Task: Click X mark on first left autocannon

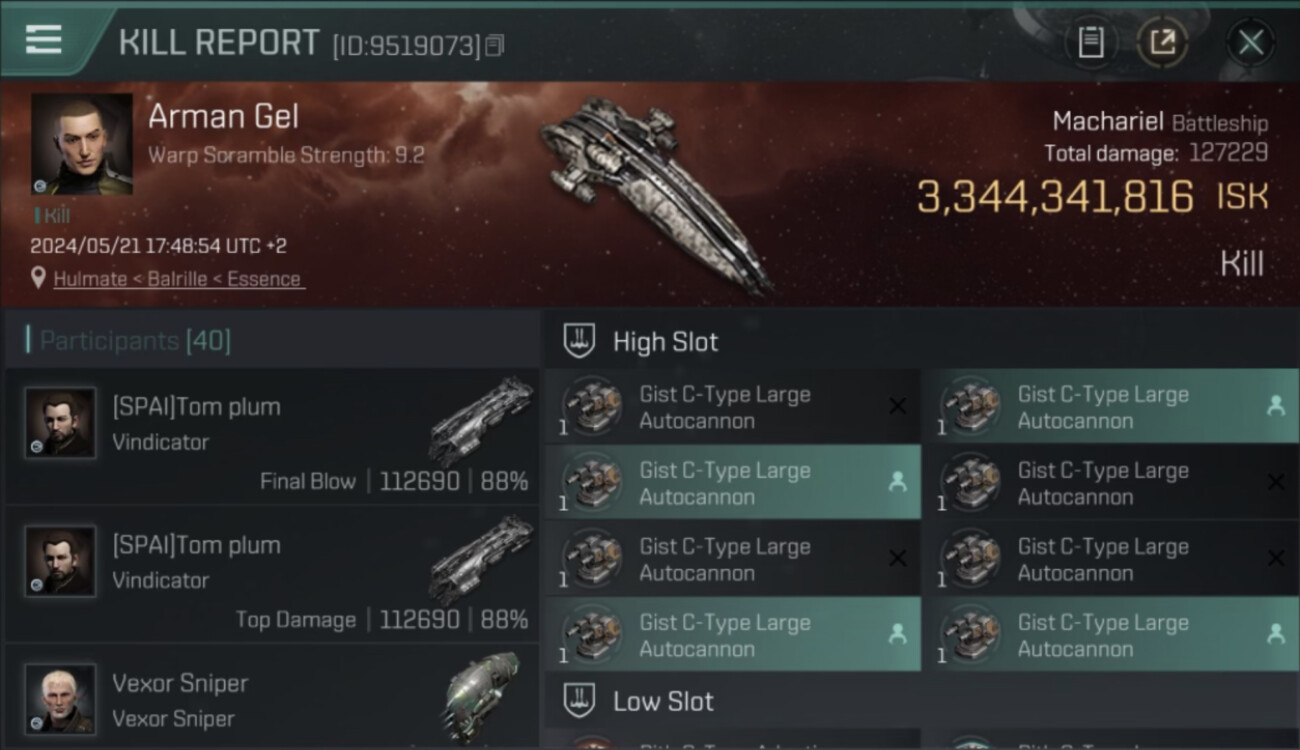Action: click(897, 406)
